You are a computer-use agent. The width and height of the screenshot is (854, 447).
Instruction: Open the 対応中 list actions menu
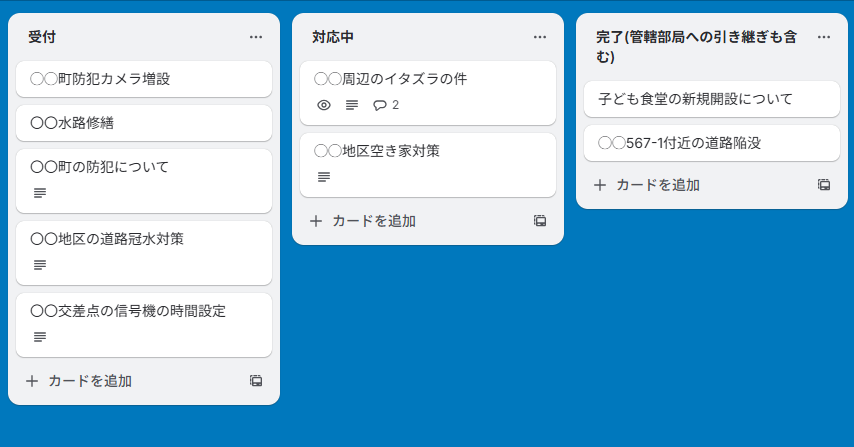click(540, 37)
